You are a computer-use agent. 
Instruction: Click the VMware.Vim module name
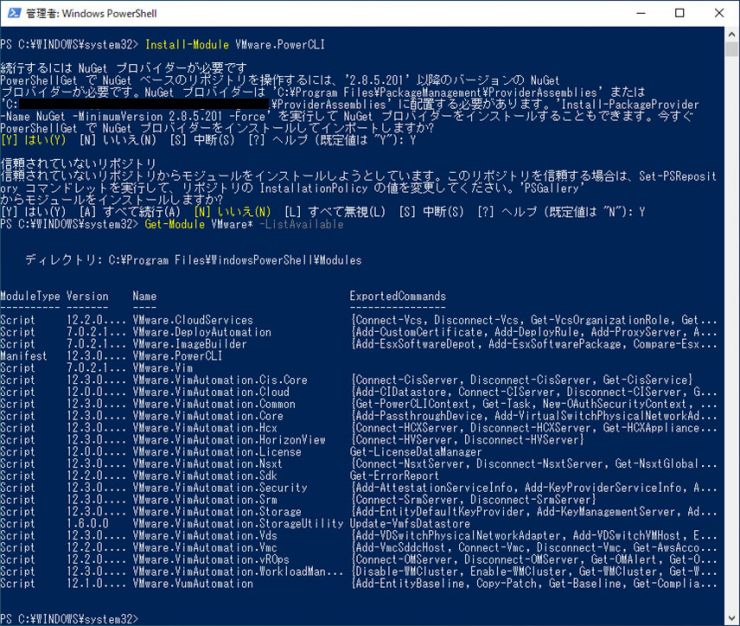tap(162, 368)
